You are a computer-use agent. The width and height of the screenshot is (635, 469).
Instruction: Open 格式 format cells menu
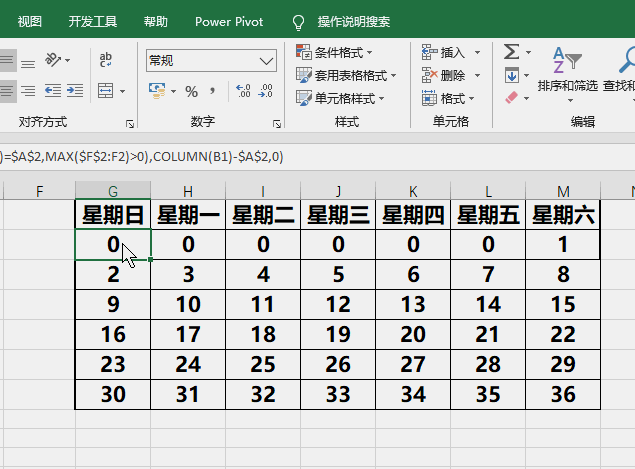click(x=448, y=98)
